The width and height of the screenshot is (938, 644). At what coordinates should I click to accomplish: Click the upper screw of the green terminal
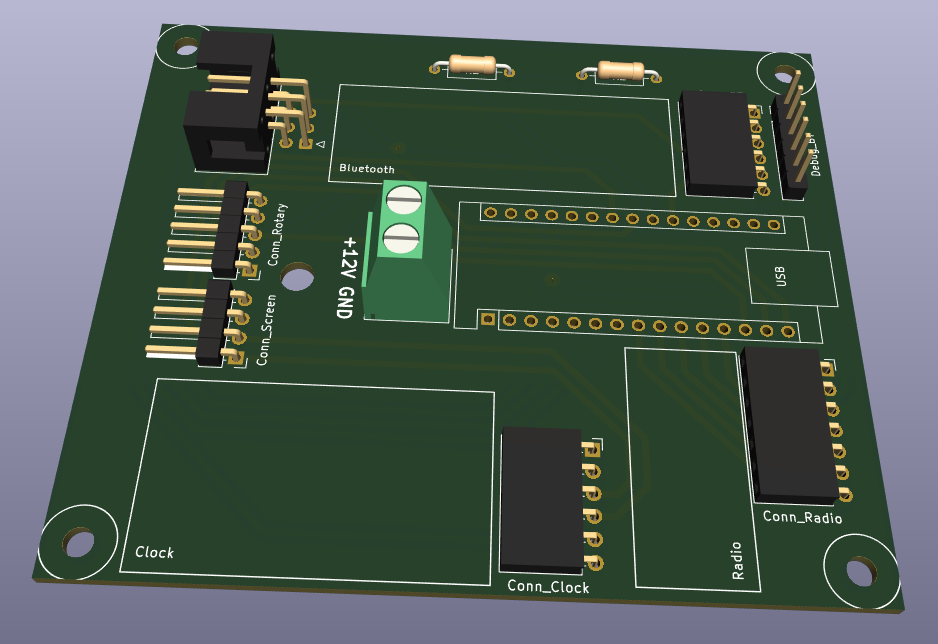[404, 200]
